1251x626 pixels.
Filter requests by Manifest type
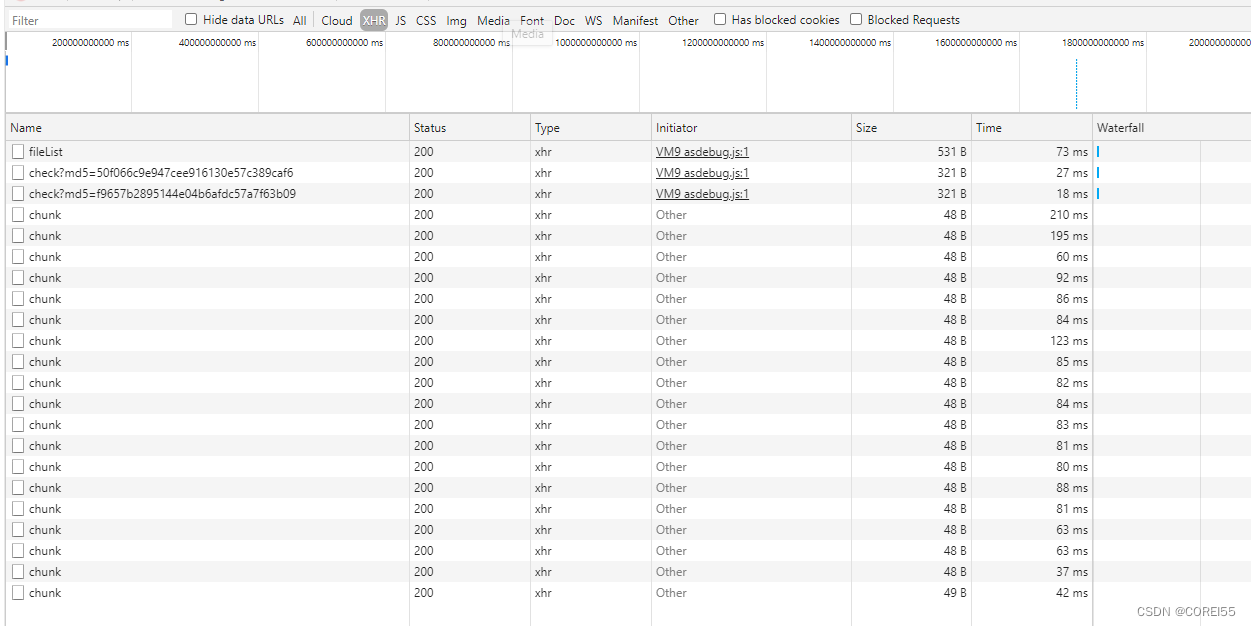click(635, 20)
